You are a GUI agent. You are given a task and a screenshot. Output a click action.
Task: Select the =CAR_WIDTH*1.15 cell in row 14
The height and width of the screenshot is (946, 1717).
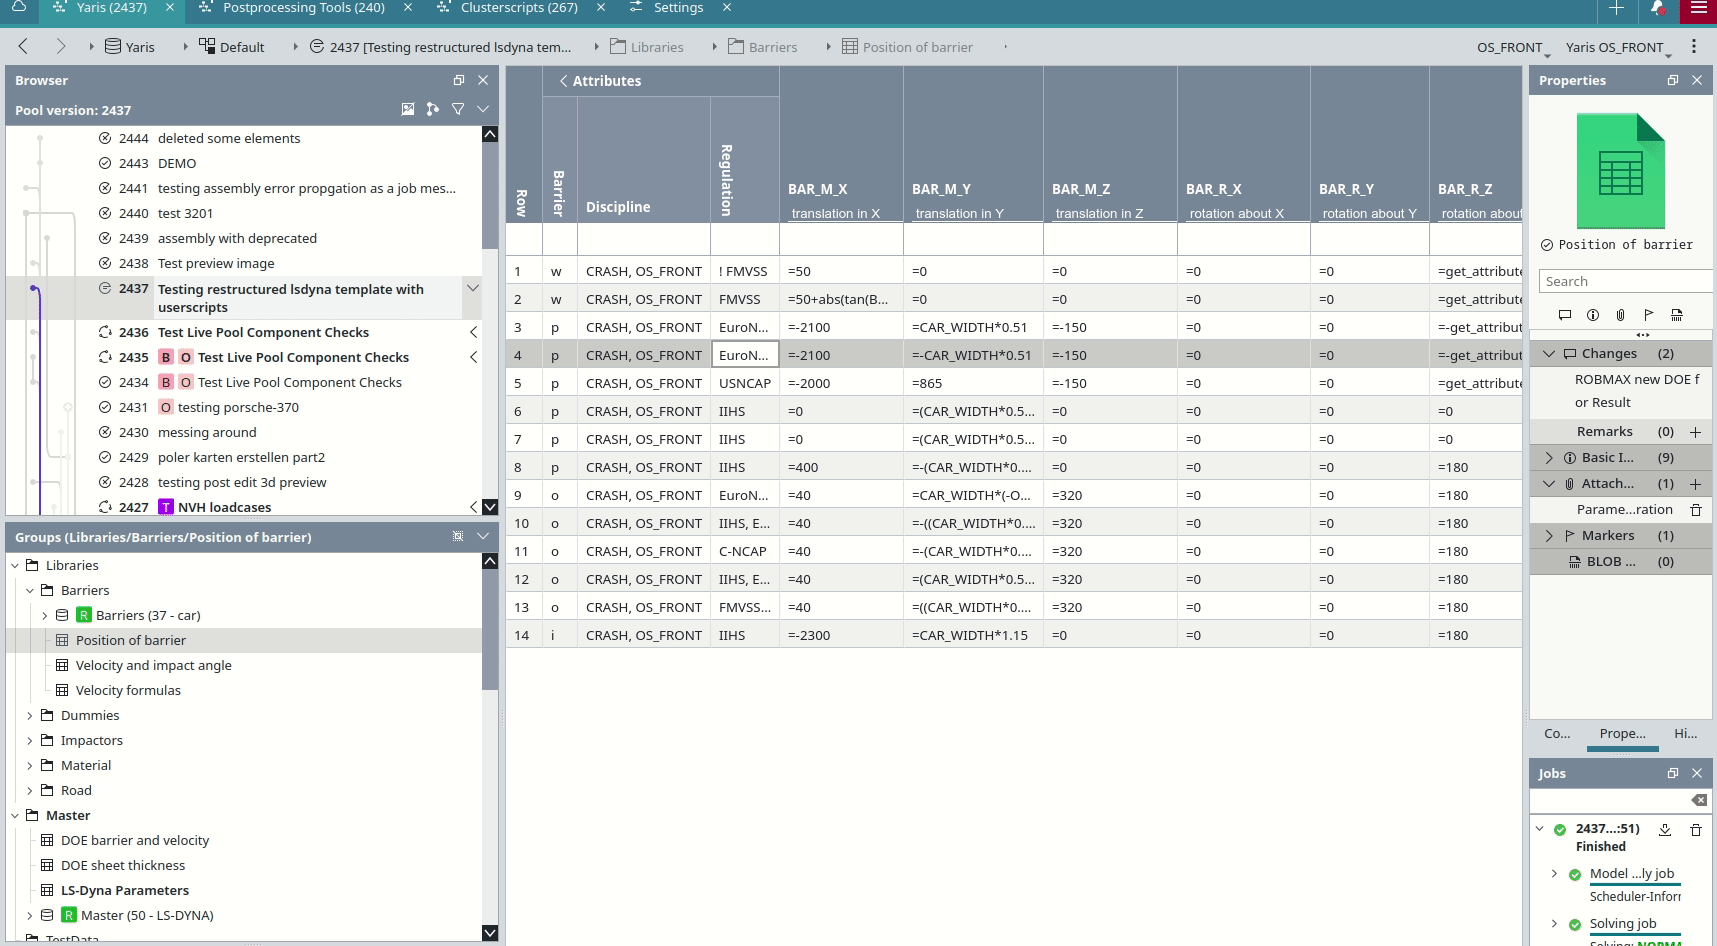tap(973, 635)
